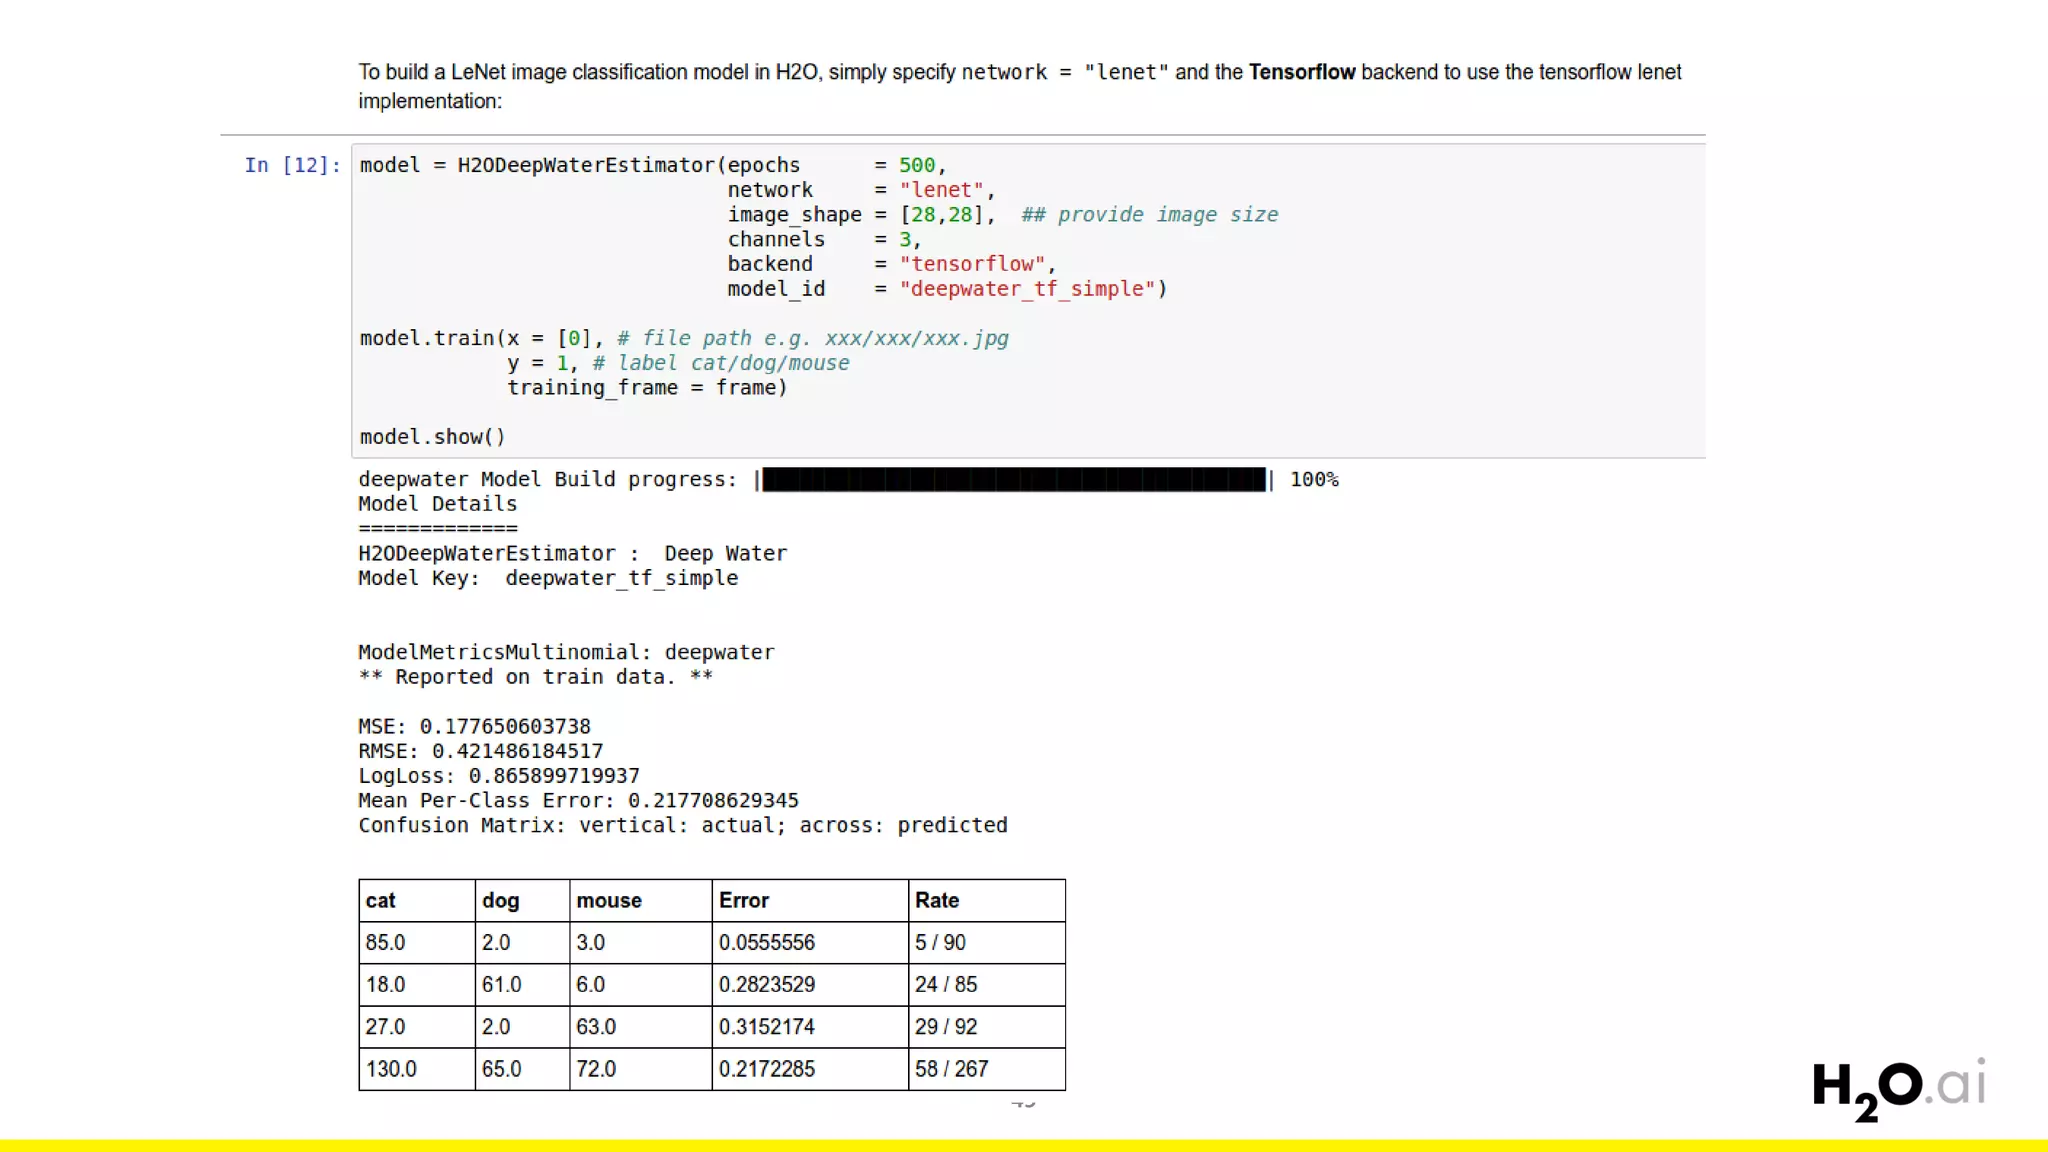Click the Rate column header
The height and width of the screenshot is (1152, 2048).
pyautogui.click(x=936, y=900)
